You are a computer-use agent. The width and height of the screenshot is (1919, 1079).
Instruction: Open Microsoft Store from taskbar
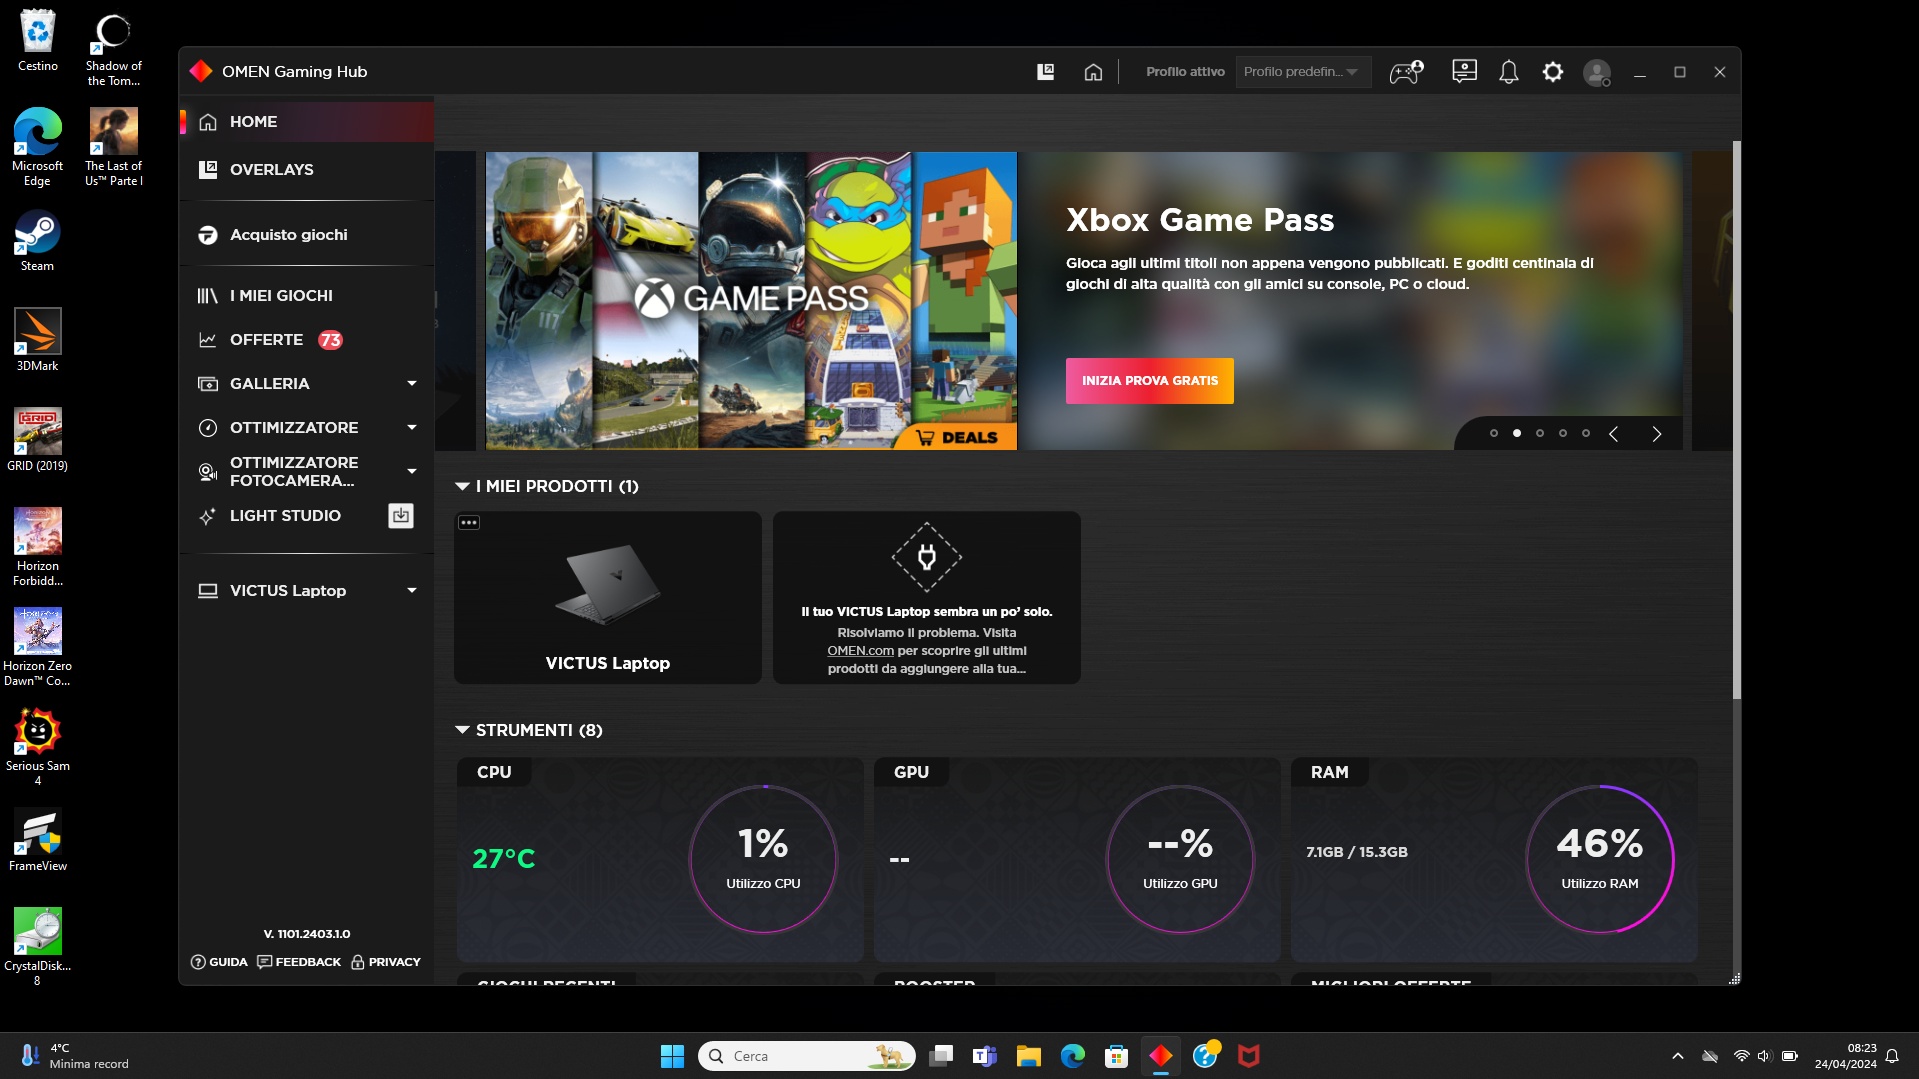click(1117, 1056)
